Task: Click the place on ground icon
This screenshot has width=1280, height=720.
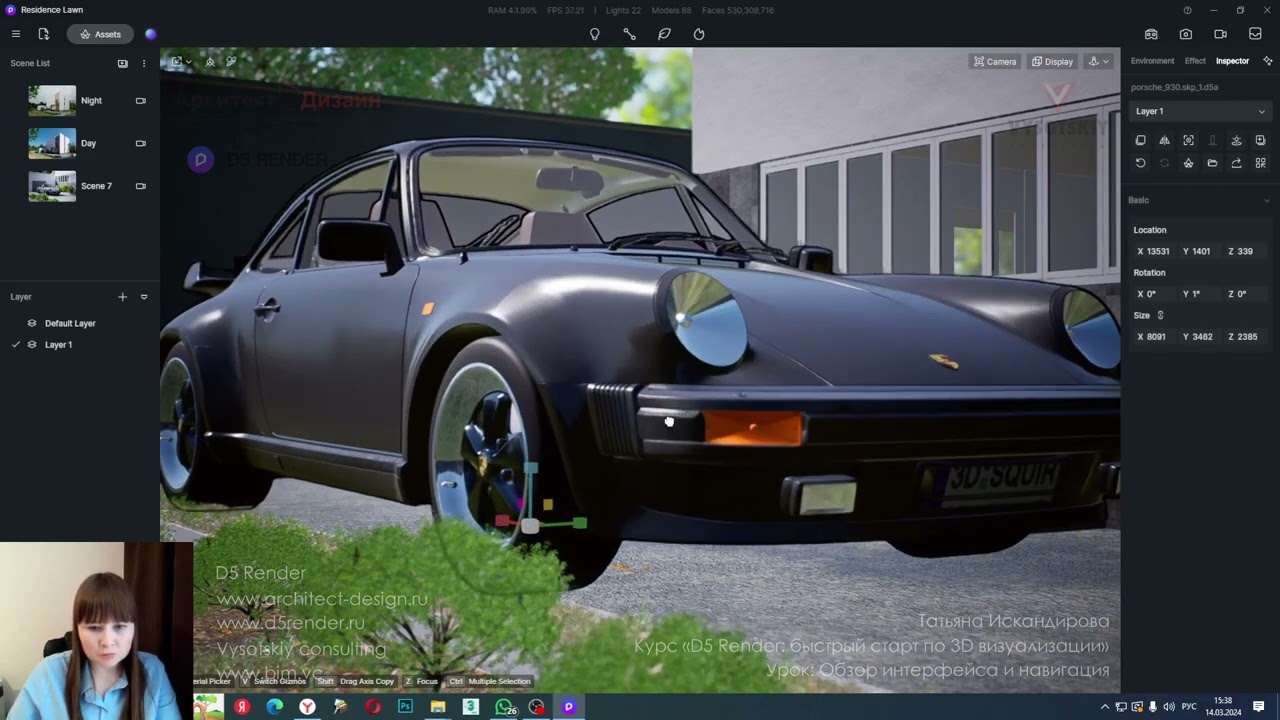Action: (x=1236, y=141)
